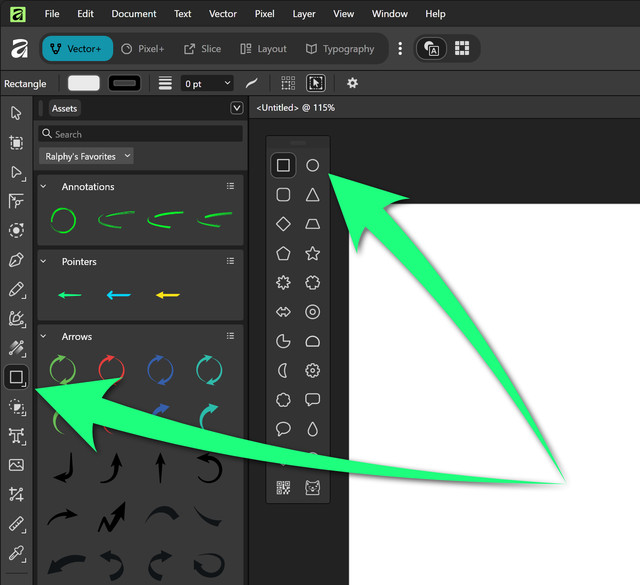Select the Artistic Text tool

16,436
